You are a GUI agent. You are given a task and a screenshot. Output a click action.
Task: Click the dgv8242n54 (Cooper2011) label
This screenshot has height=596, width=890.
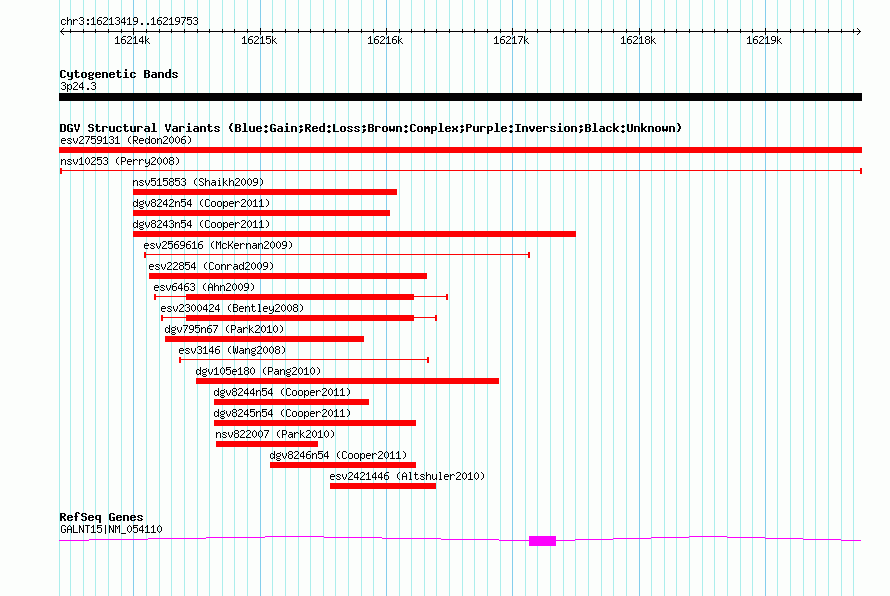pos(201,203)
